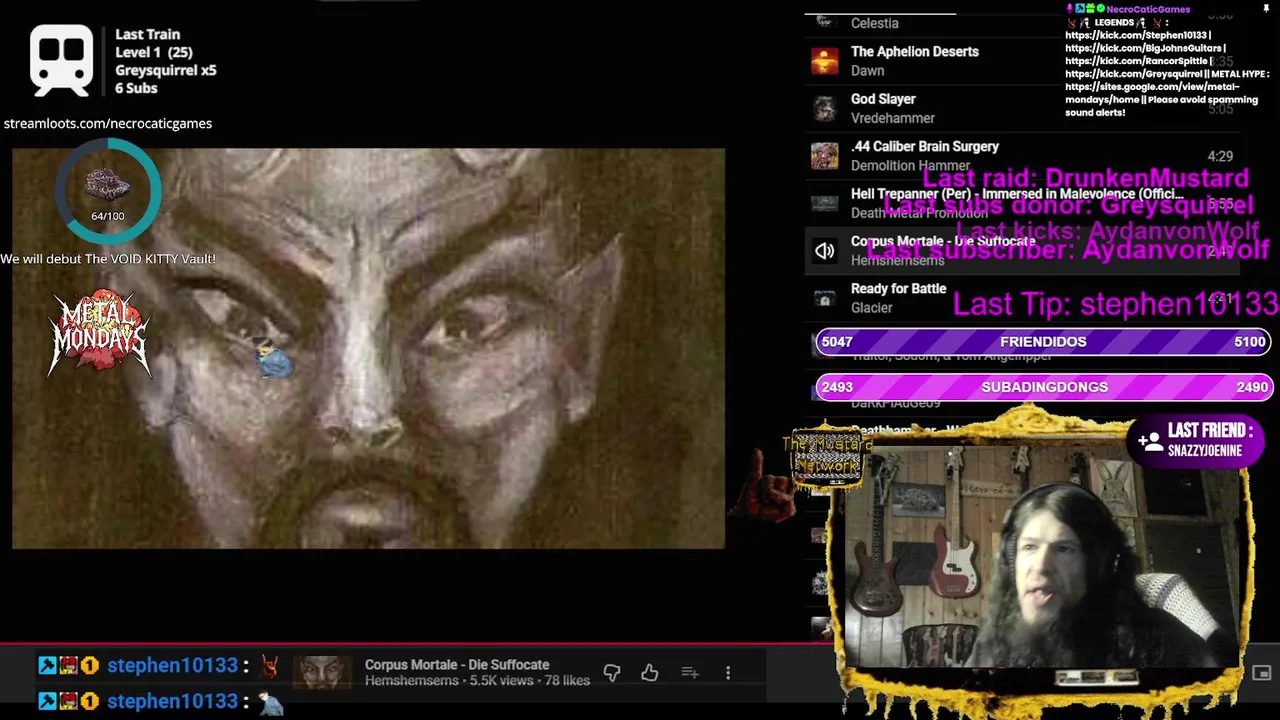Click the add to playlist icon
The image size is (1280, 720).
pos(689,673)
